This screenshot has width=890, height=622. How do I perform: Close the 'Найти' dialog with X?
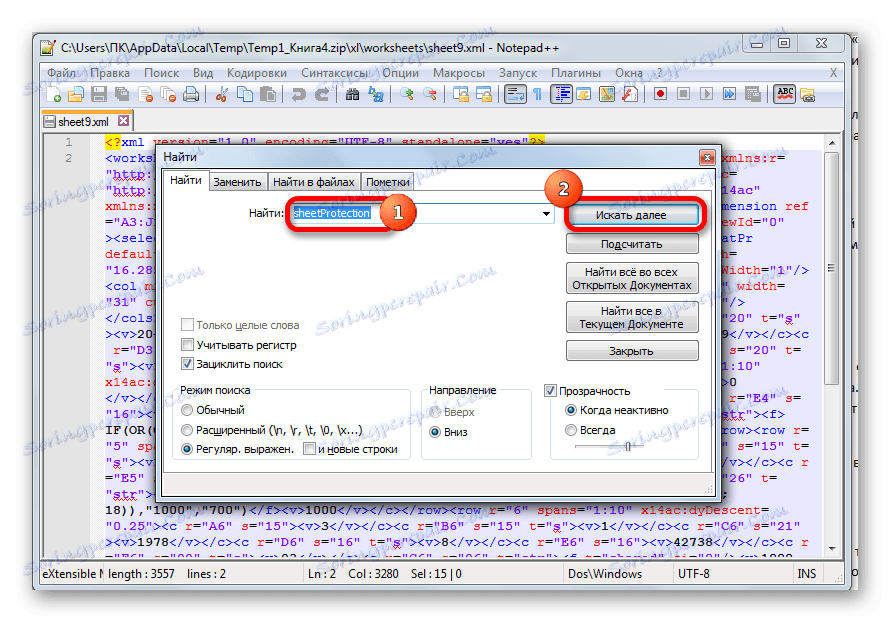click(707, 157)
